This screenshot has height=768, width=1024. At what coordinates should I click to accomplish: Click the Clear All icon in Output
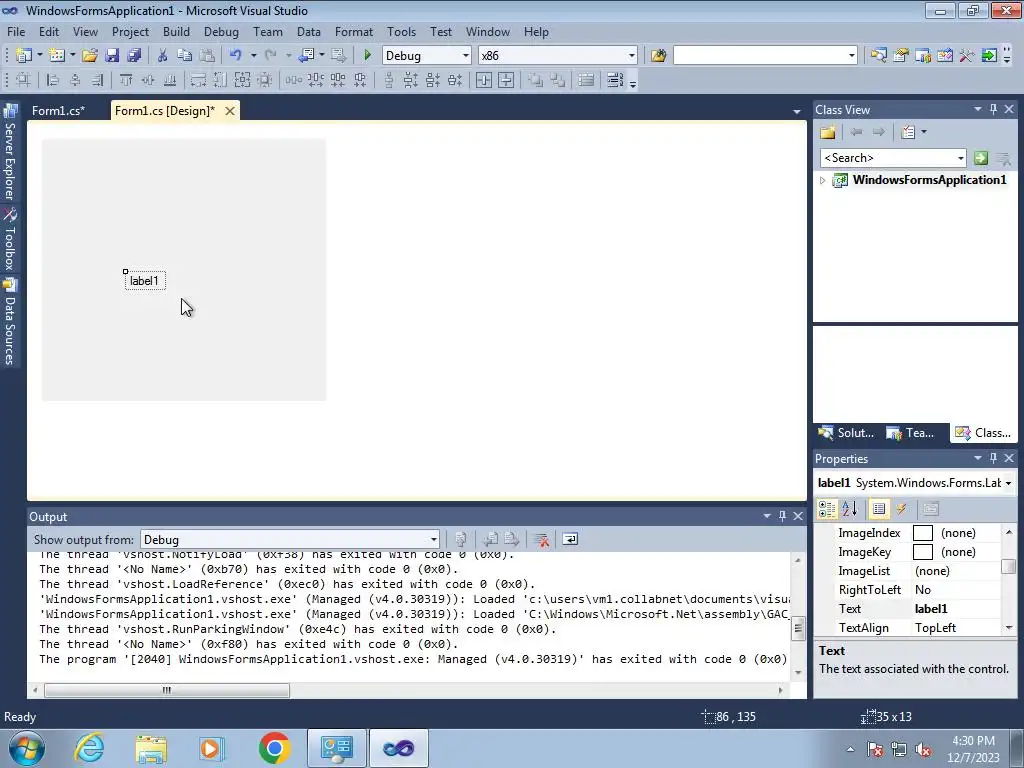[x=541, y=539]
